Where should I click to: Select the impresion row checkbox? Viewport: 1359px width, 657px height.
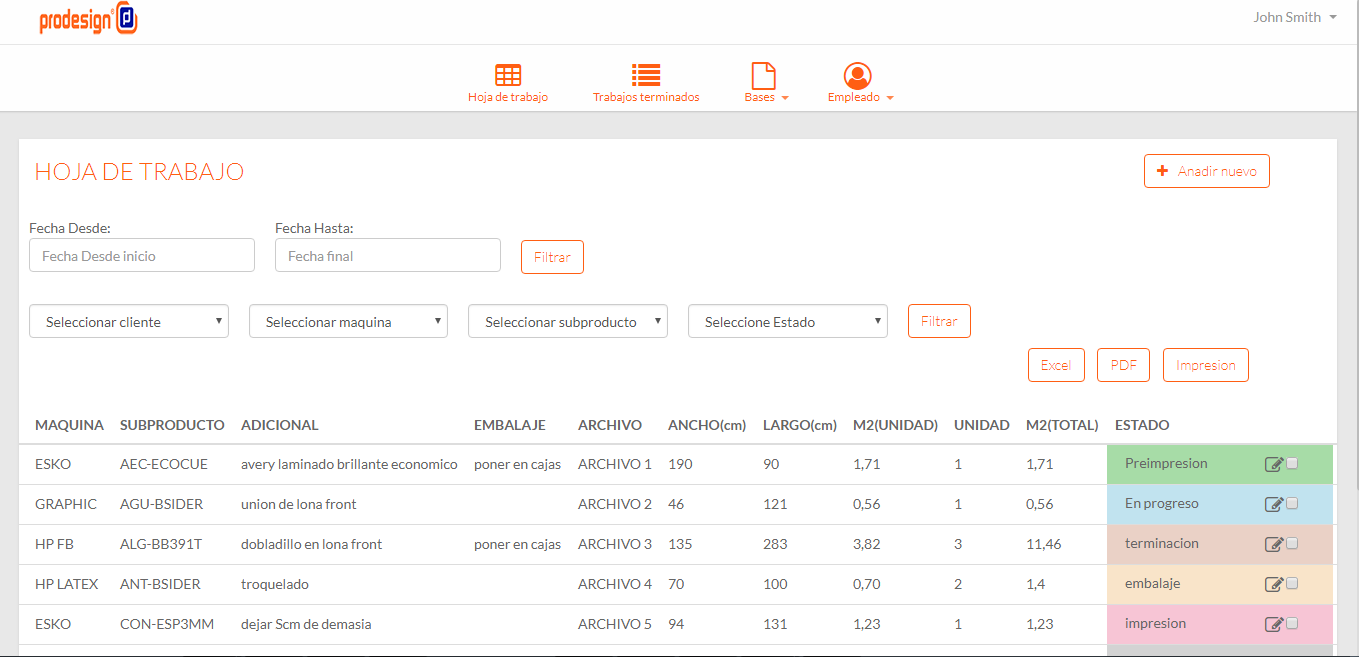click(x=1292, y=623)
